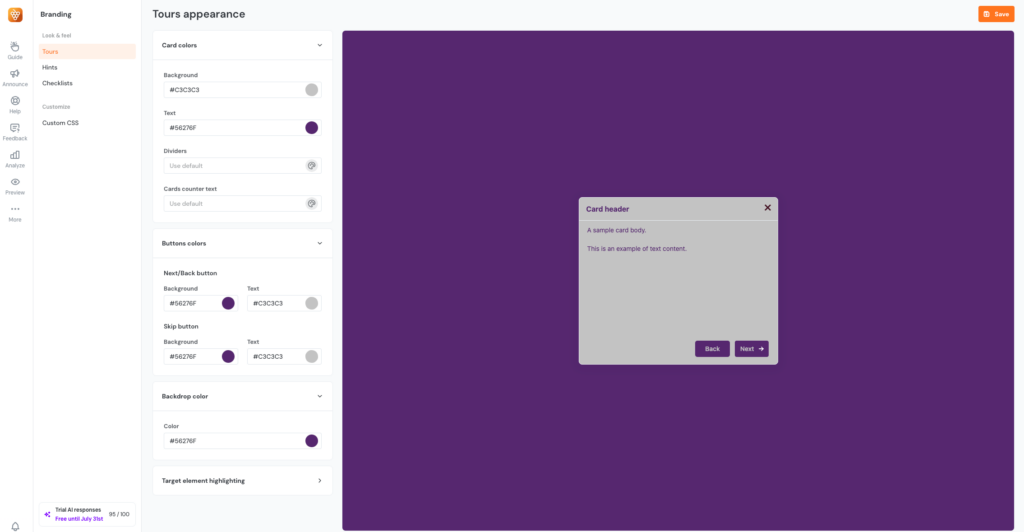Select Hints in branding menu

tap(50, 67)
